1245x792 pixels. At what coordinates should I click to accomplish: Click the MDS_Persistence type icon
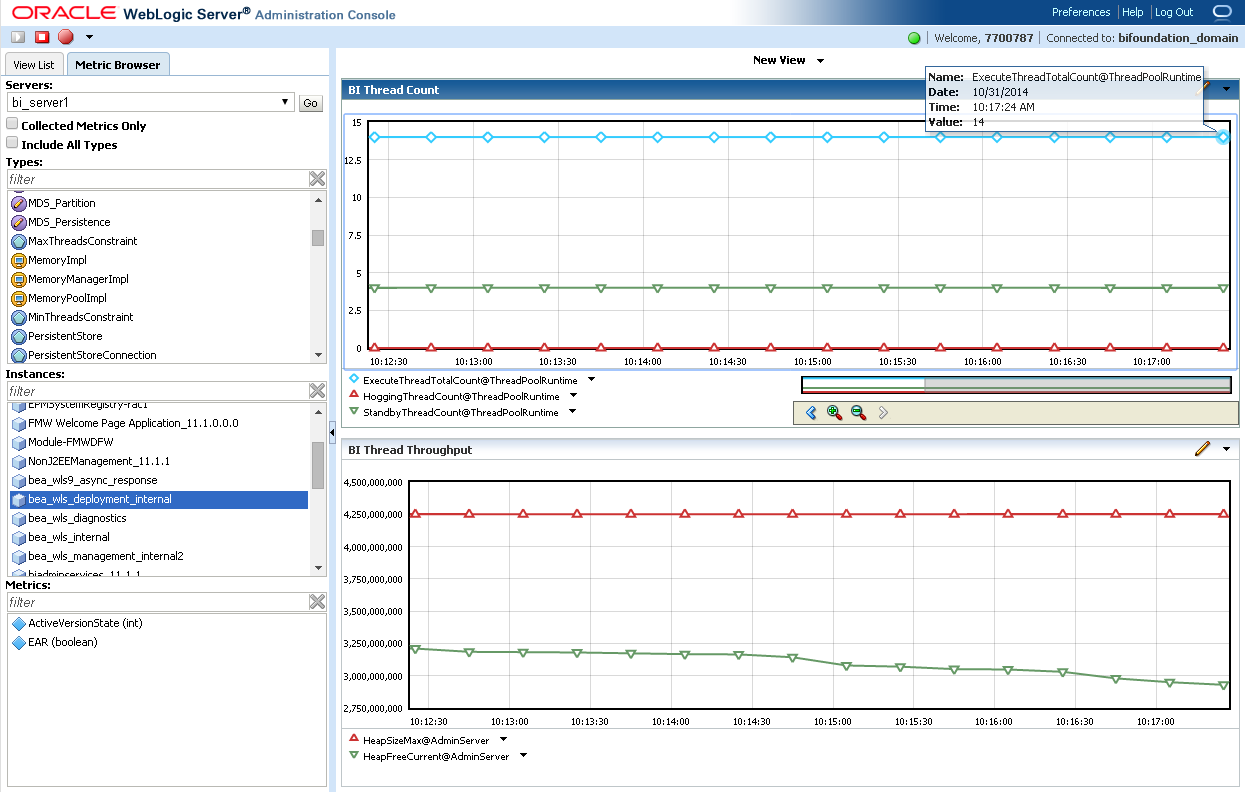click(18, 222)
